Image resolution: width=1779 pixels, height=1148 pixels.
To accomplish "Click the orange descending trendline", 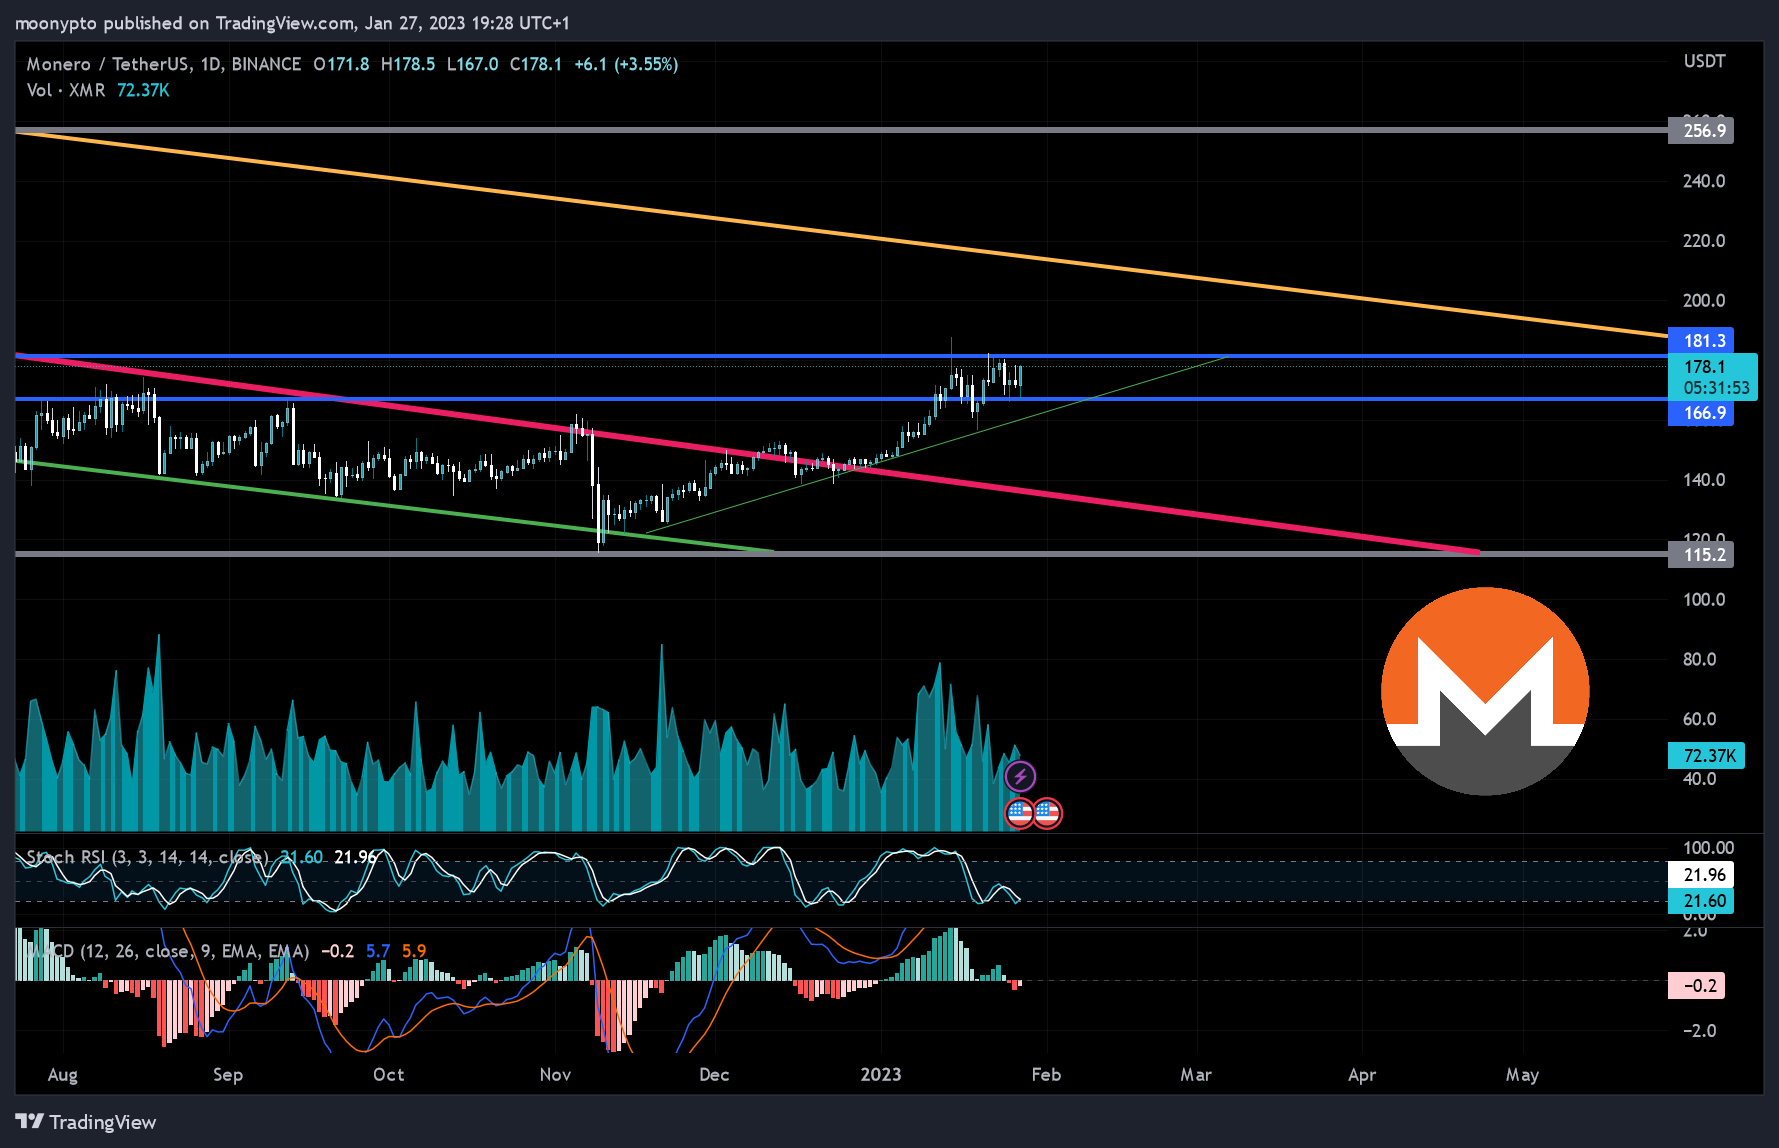I will [x=840, y=233].
